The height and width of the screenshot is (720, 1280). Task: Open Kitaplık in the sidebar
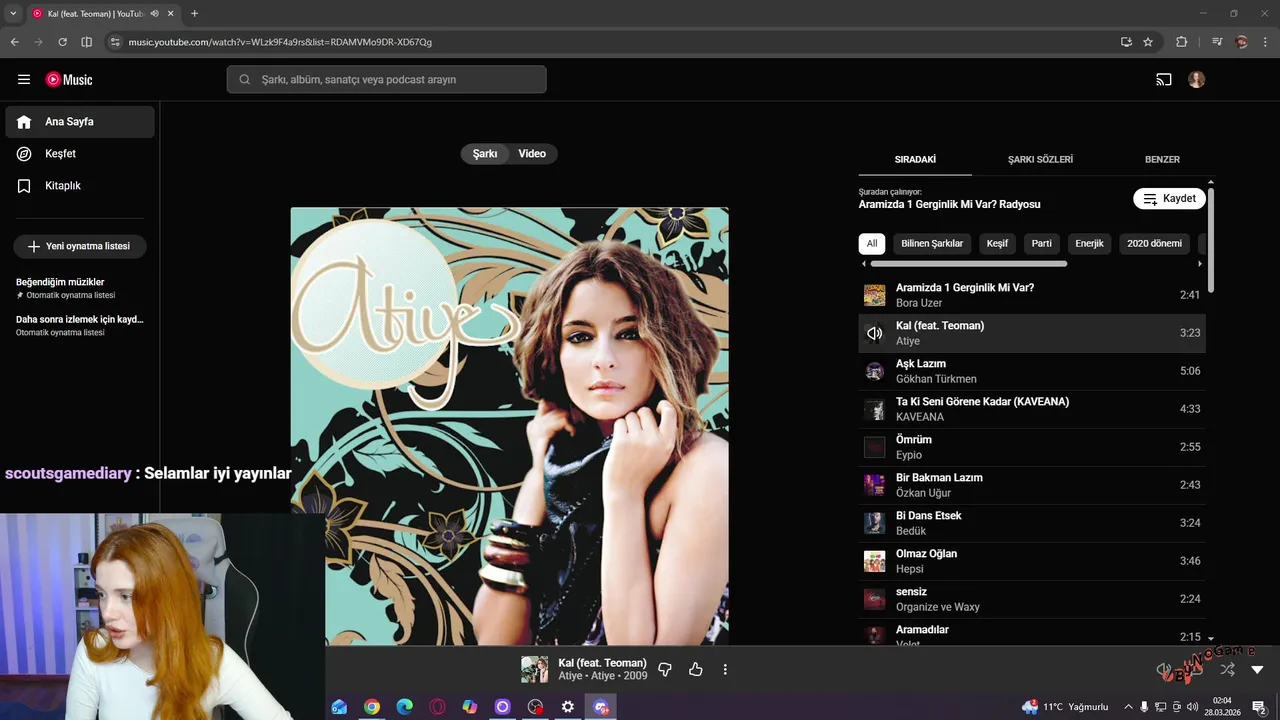pos(80,186)
